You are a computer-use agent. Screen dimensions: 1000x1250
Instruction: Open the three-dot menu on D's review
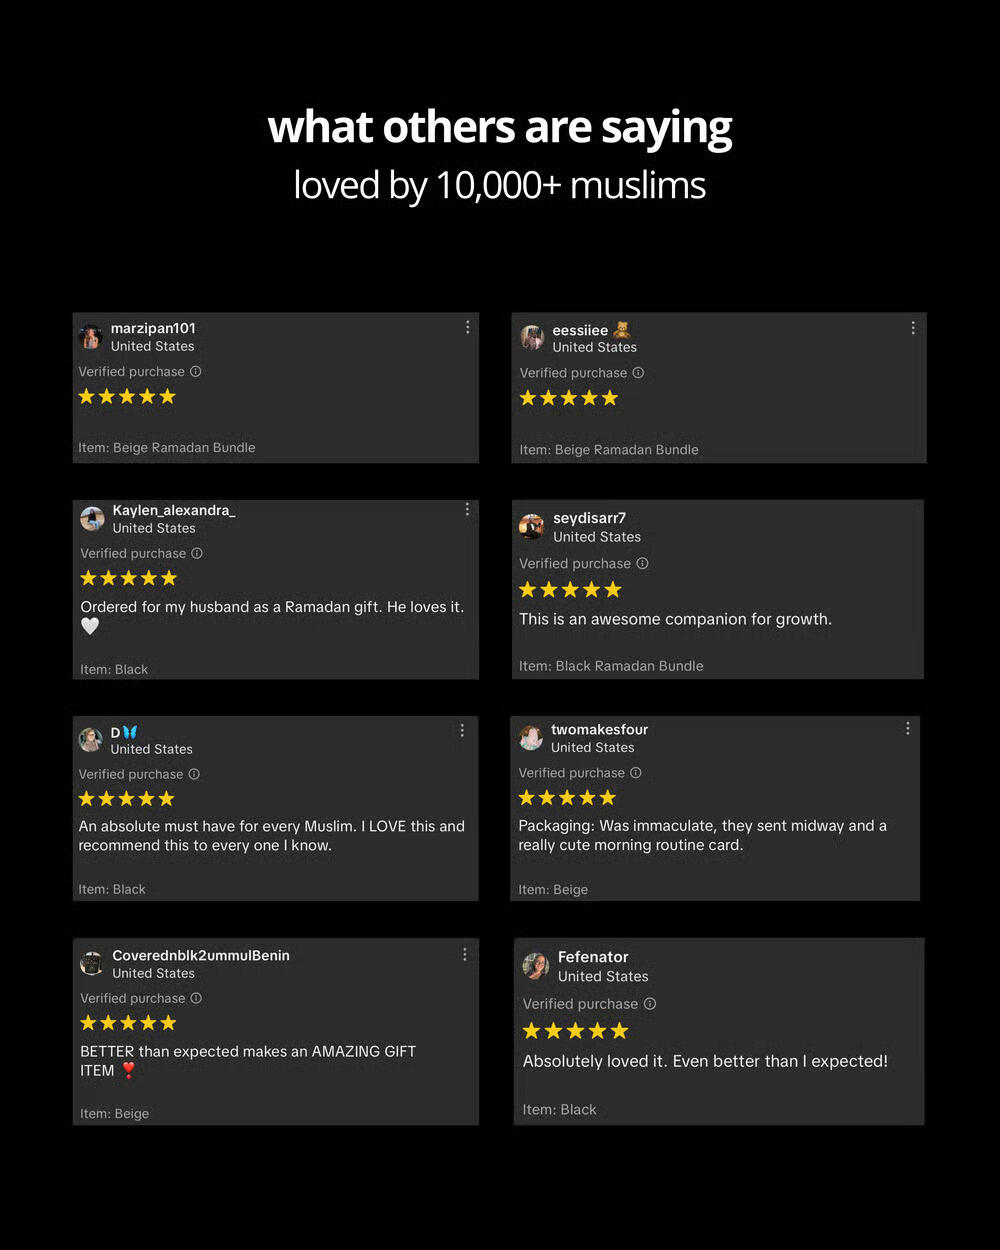point(462,731)
